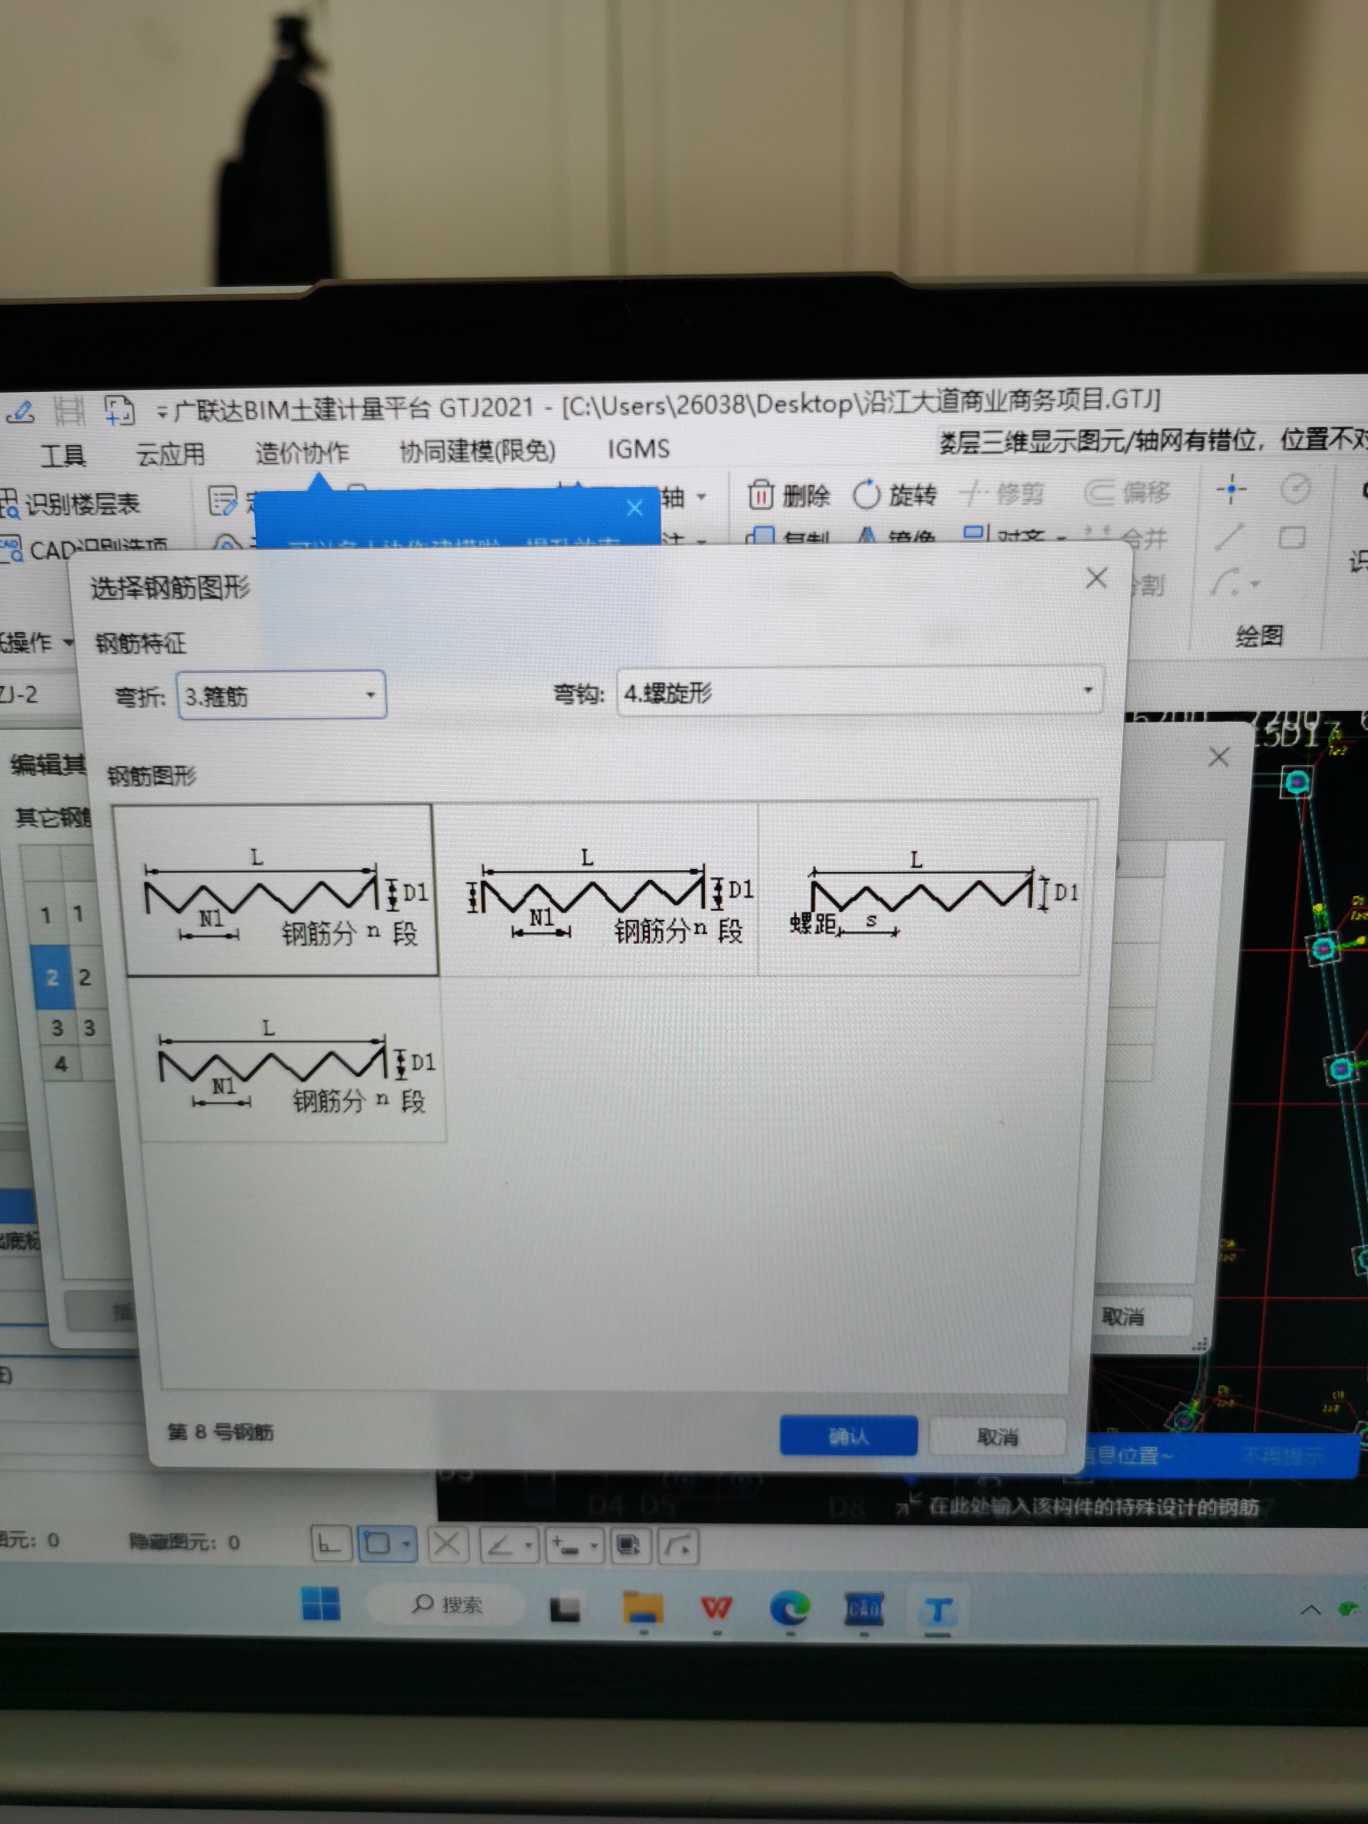The height and width of the screenshot is (1824, 1368).
Task: Expand the plus-minus offset dropdown arrow
Action: [594, 1547]
